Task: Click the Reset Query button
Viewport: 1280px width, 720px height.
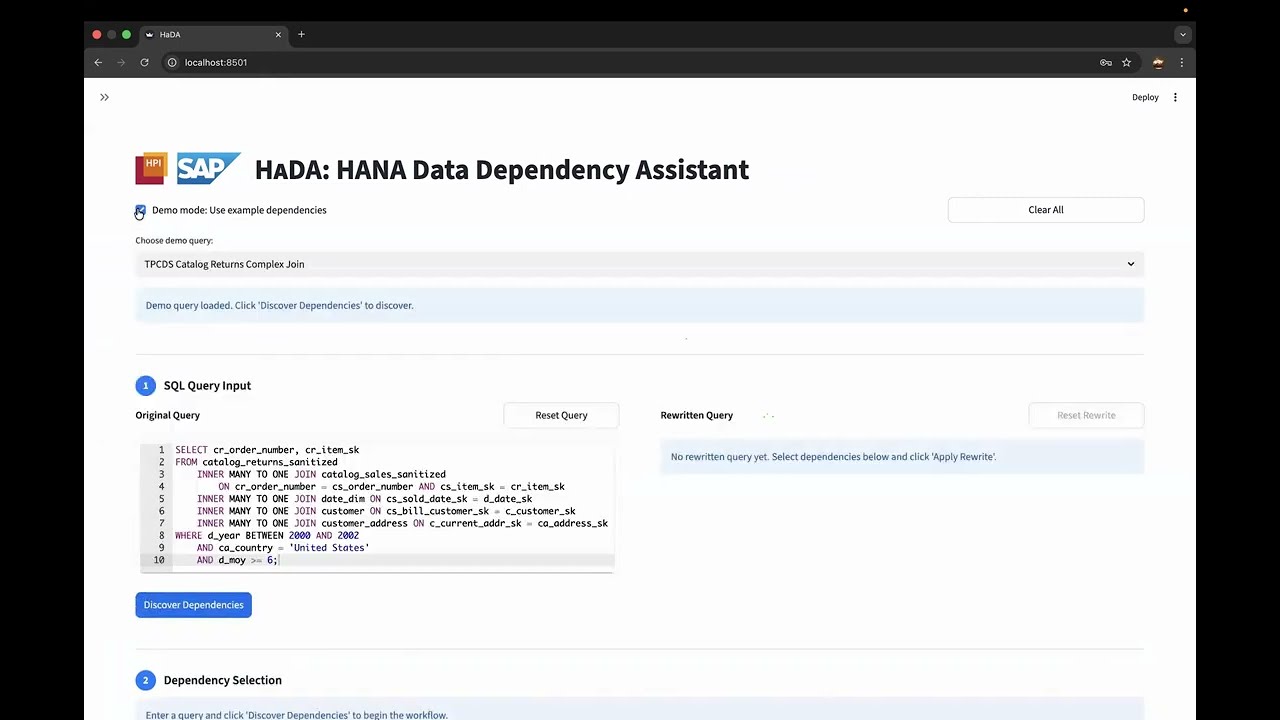Action: [561, 415]
